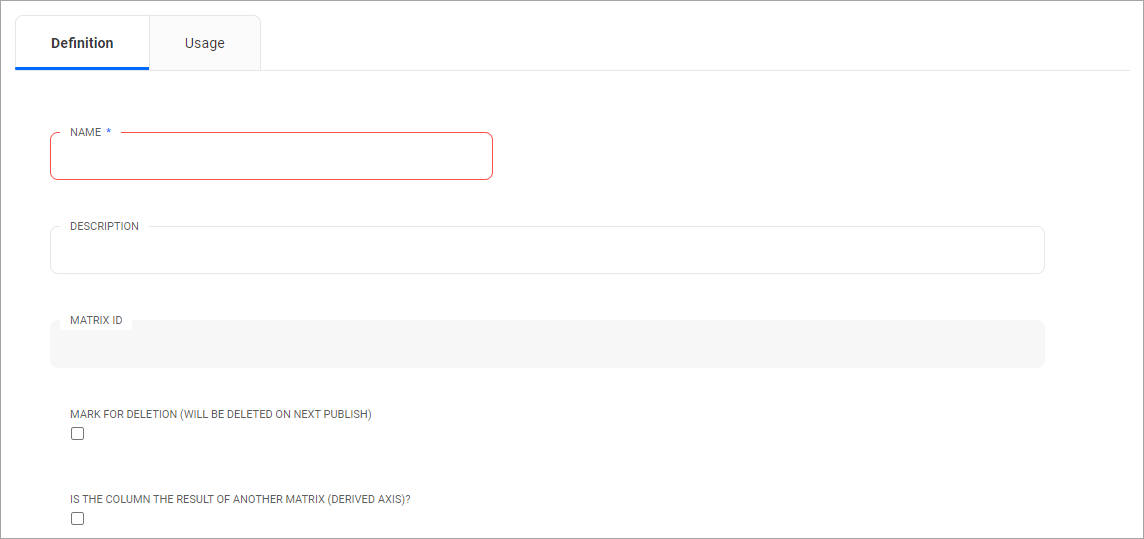1144x539 pixels.
Task: Click inside the Name input field
Action: (271, 157)
